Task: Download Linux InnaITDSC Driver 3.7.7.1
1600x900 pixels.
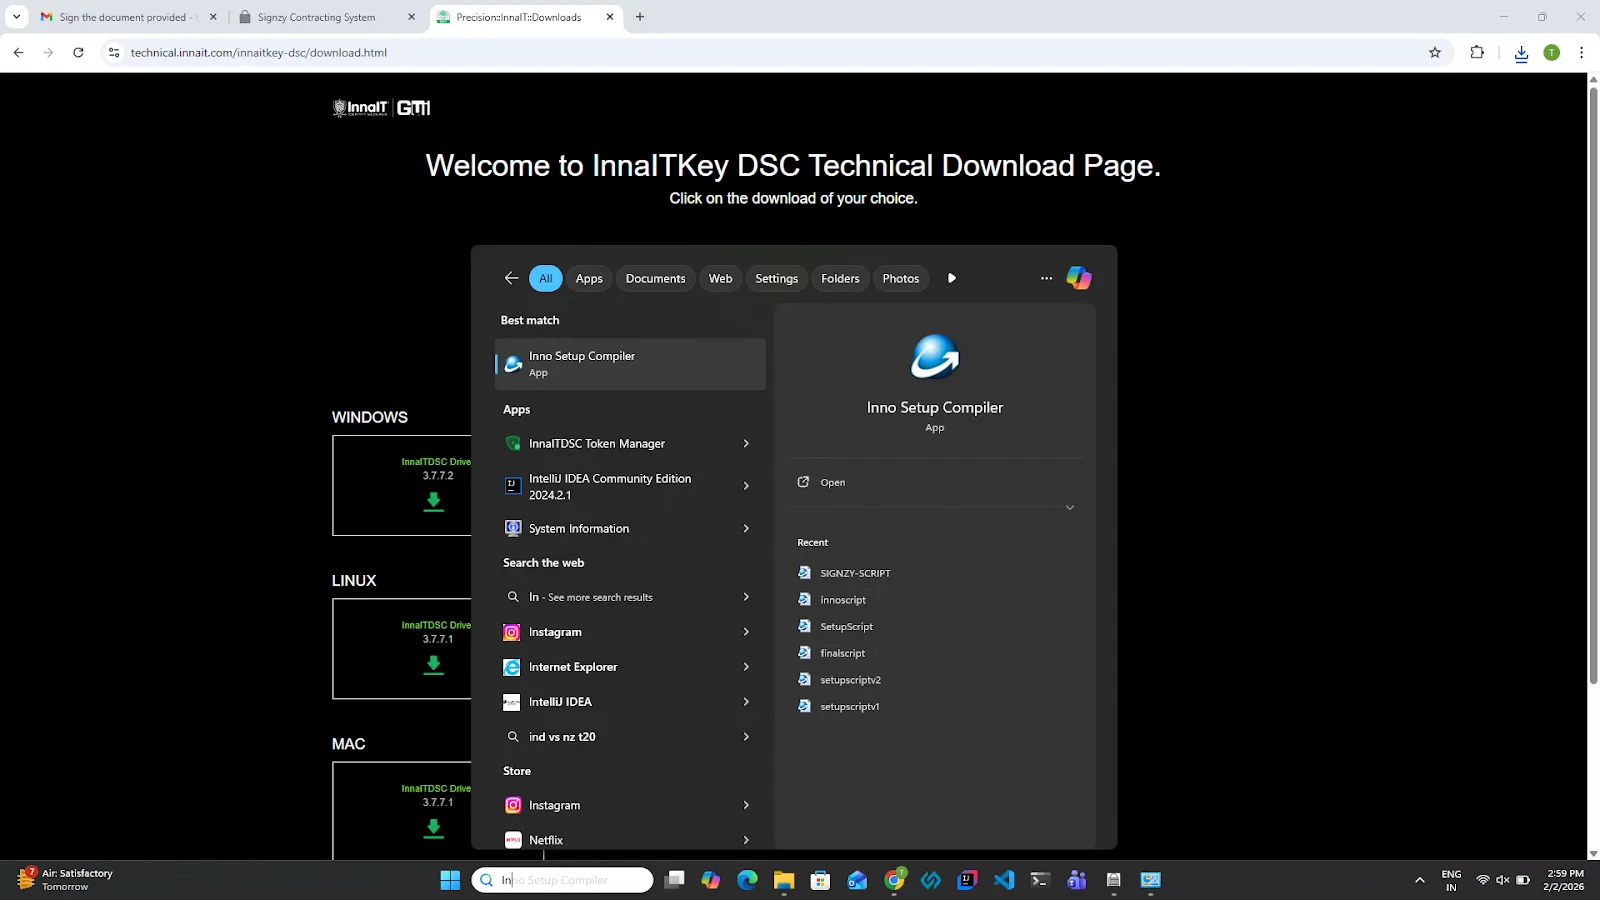Action: 433,665
